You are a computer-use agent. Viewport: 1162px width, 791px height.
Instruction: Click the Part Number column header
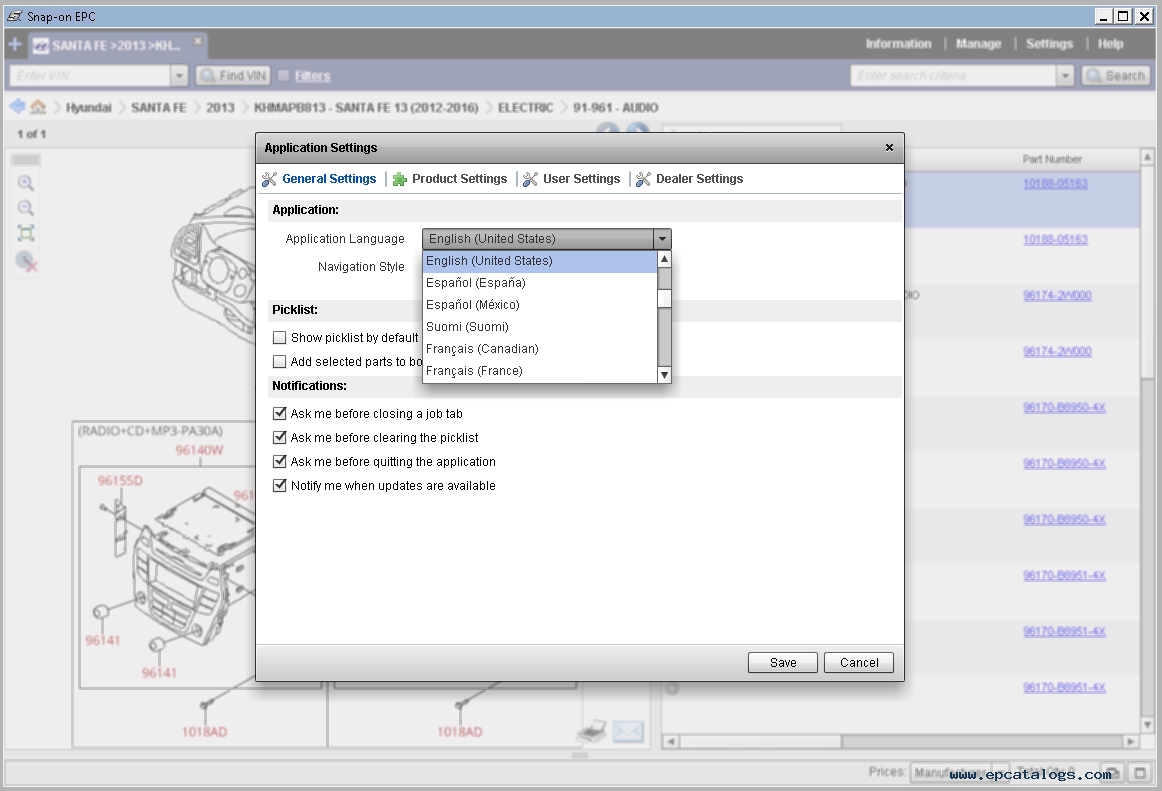[x=1052, y=159]
